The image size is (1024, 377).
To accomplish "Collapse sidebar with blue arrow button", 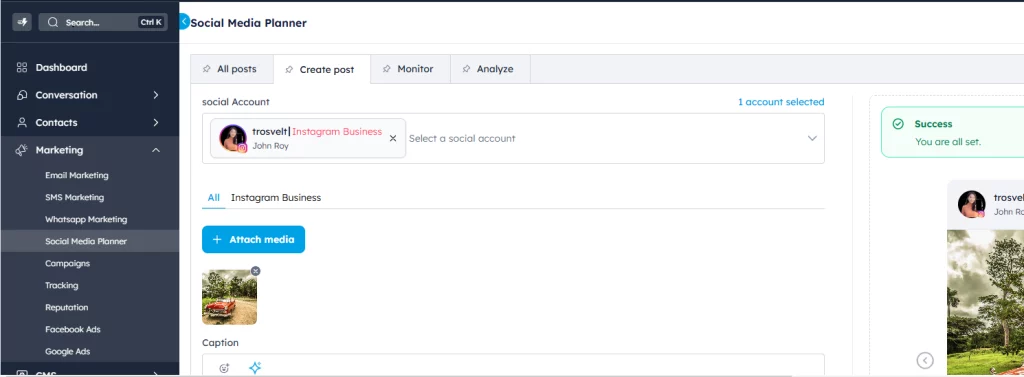I will pos(184,22).
